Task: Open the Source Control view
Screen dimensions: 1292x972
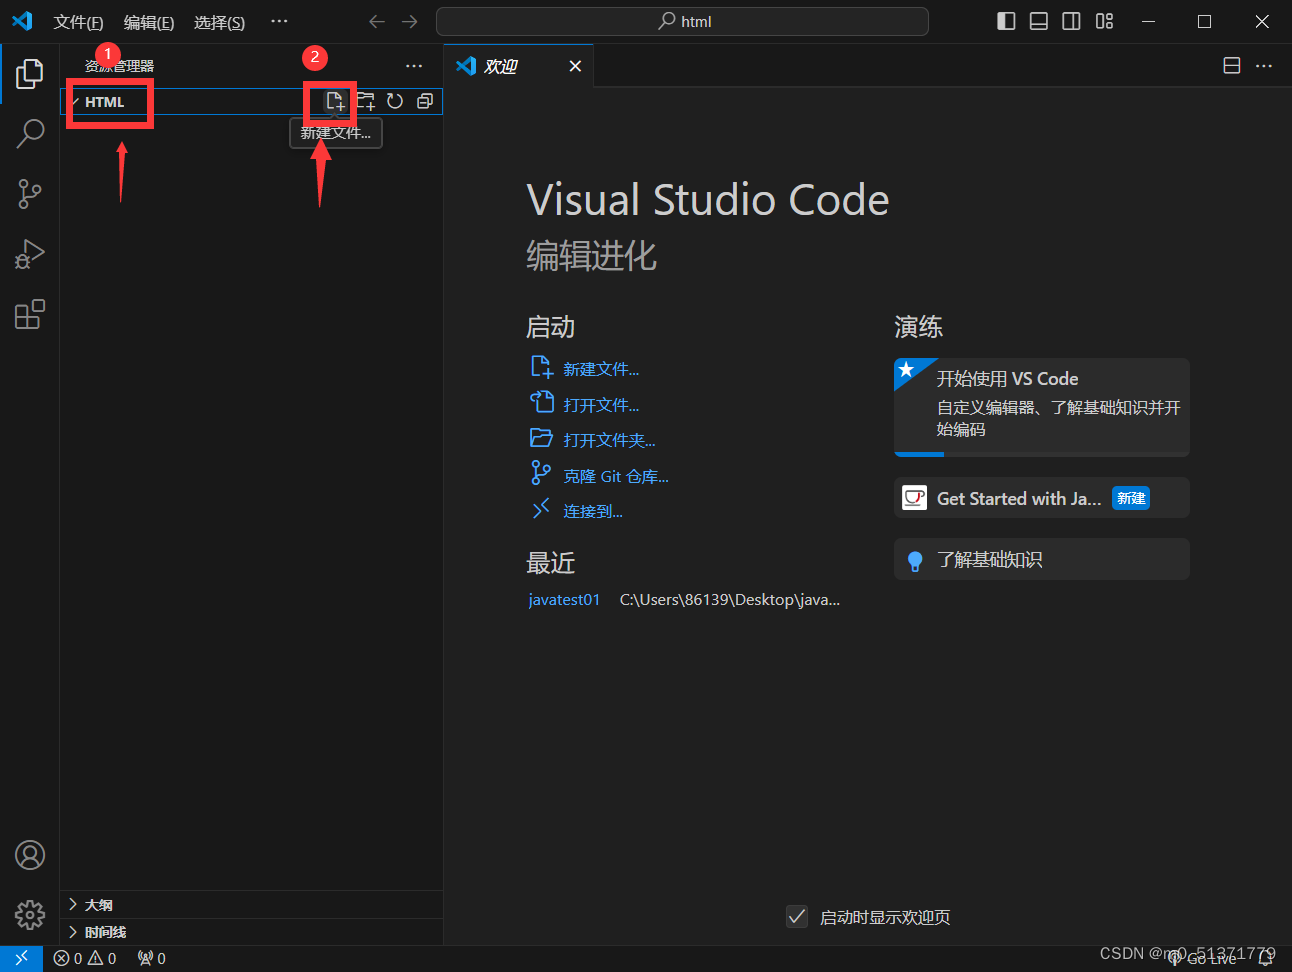Action: [x=30, y=194]
